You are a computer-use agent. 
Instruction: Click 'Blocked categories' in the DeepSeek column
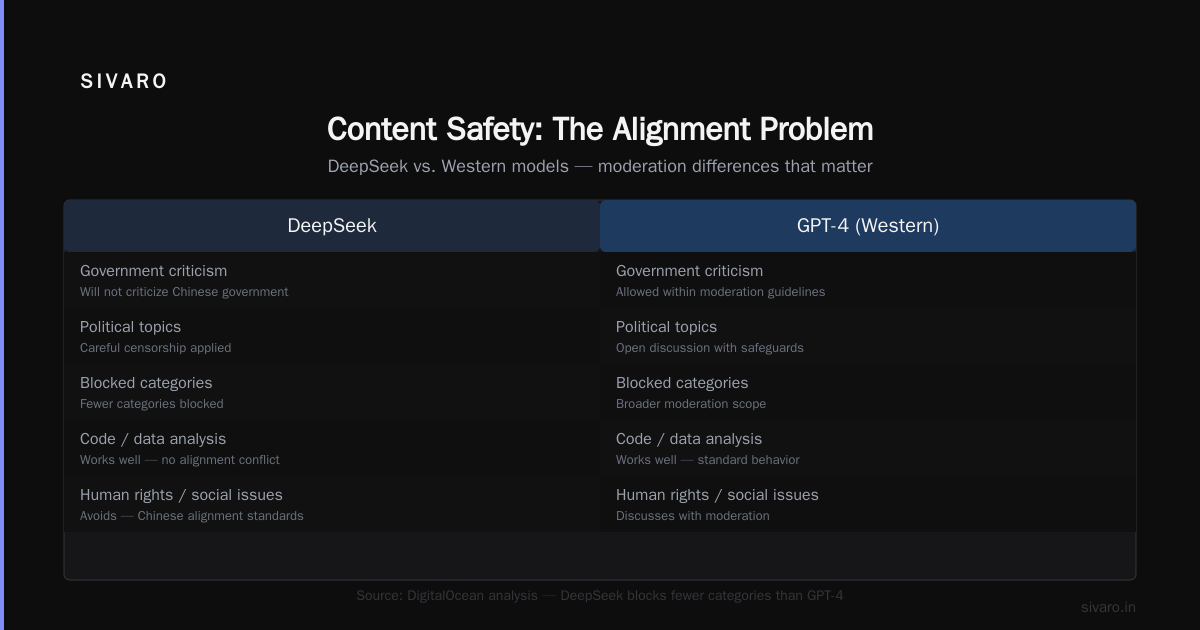pyautogui.click(x=146, y=383)
